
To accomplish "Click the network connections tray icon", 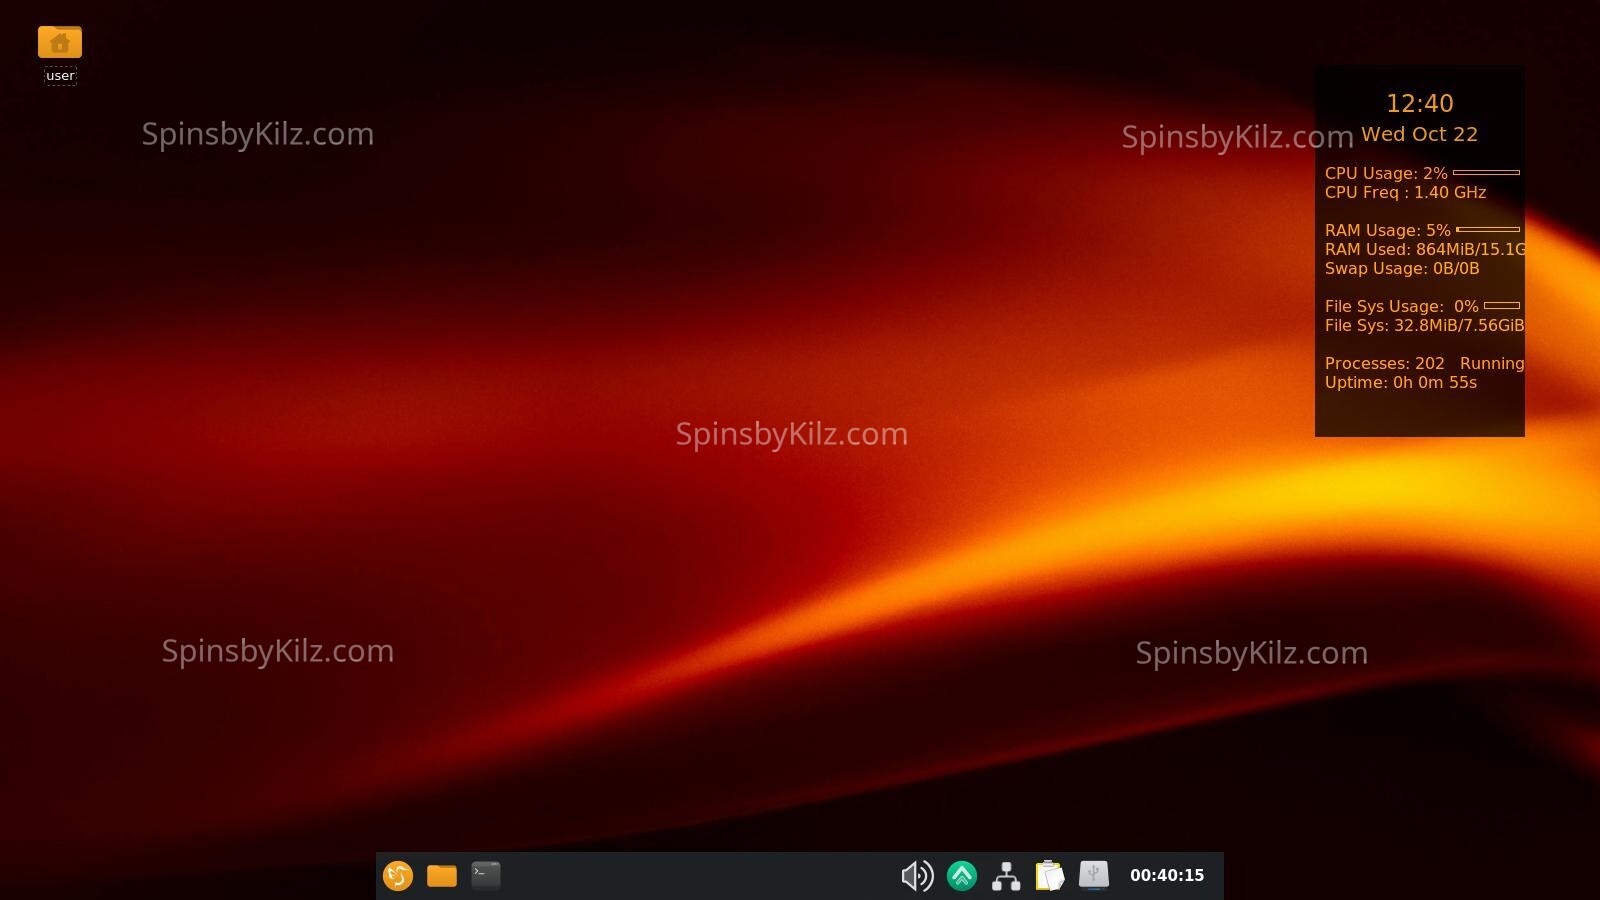I will tap(1006, 876).
